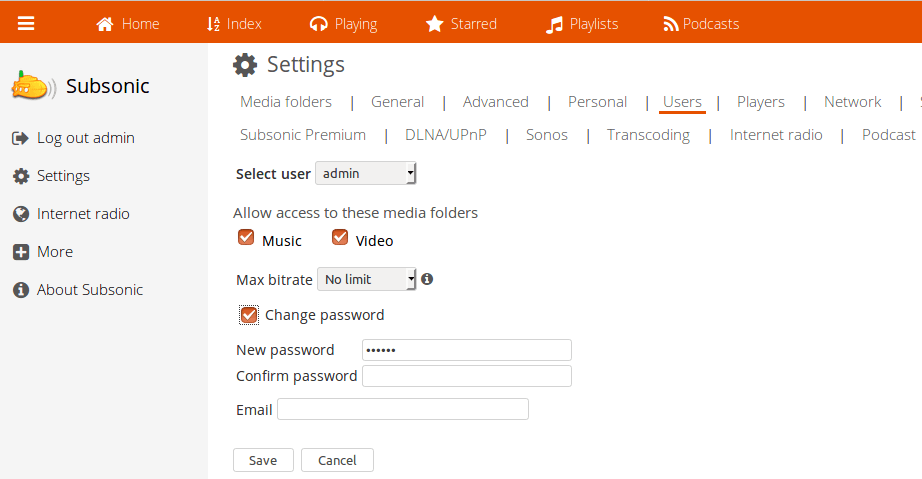
Task: Open the hamburger menu icon
Action: pyautogui.click(x=26, y=23)
